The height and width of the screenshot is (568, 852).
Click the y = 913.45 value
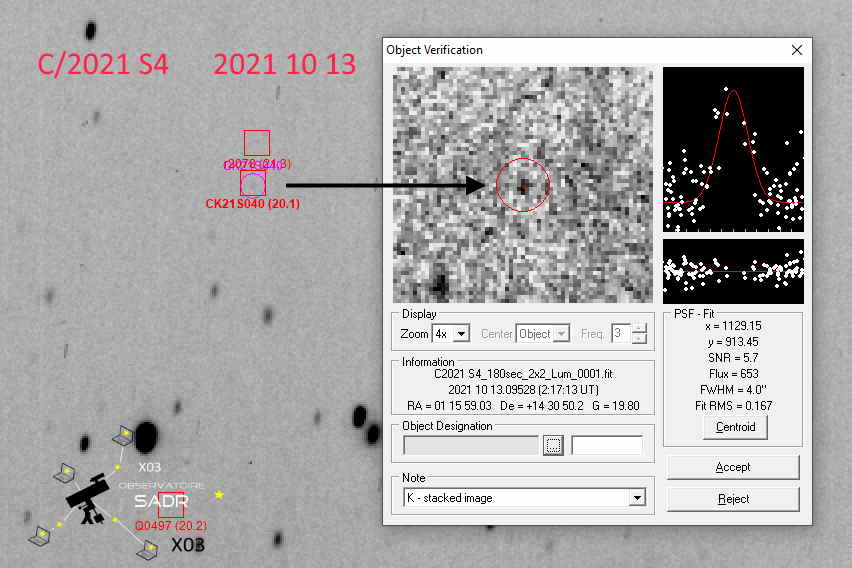coord(733,342)
